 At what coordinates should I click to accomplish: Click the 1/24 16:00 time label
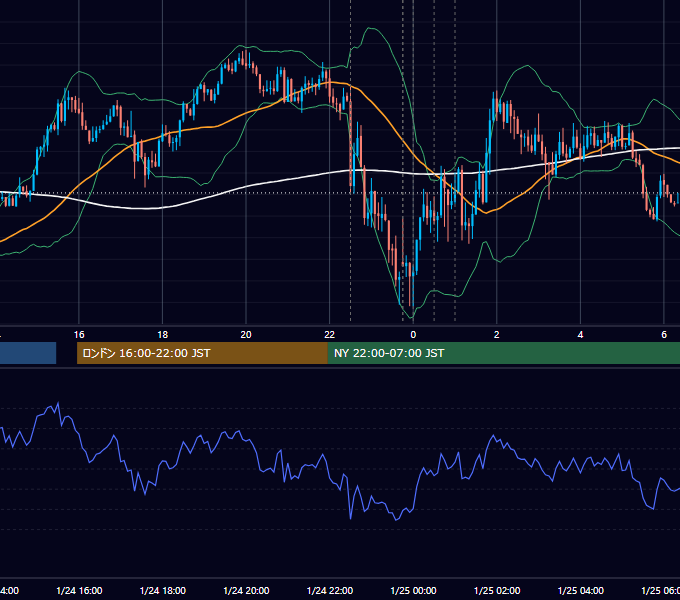79,590
